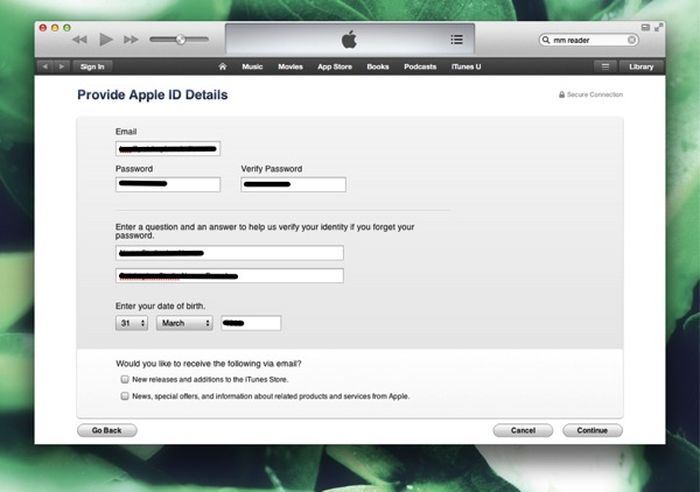
Task: Click the Email input field
Action: [x=168, y=149]
